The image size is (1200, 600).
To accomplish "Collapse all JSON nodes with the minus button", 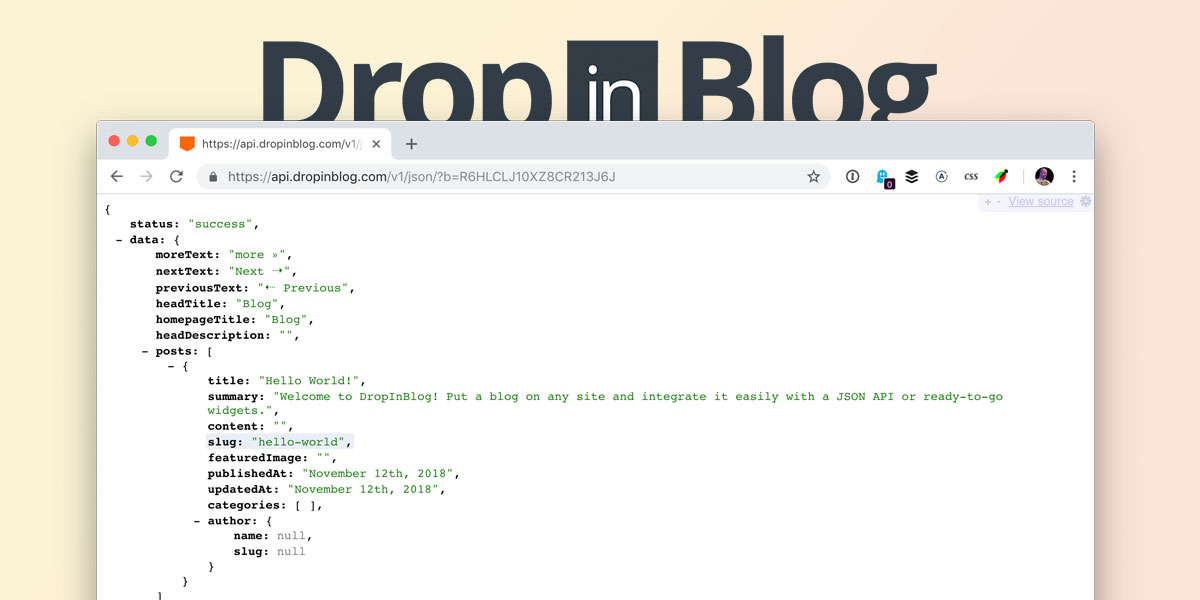I will [999, 202].
